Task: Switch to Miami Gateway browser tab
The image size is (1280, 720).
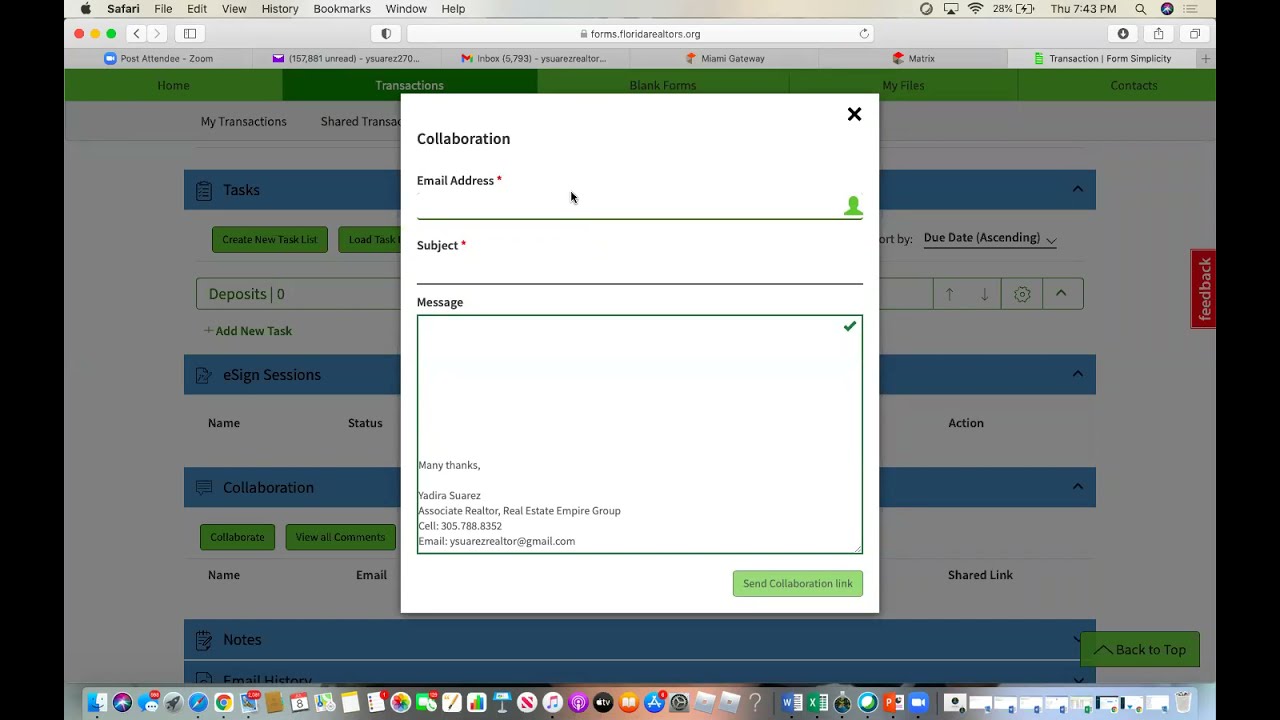Action: (x=725, y=59)
